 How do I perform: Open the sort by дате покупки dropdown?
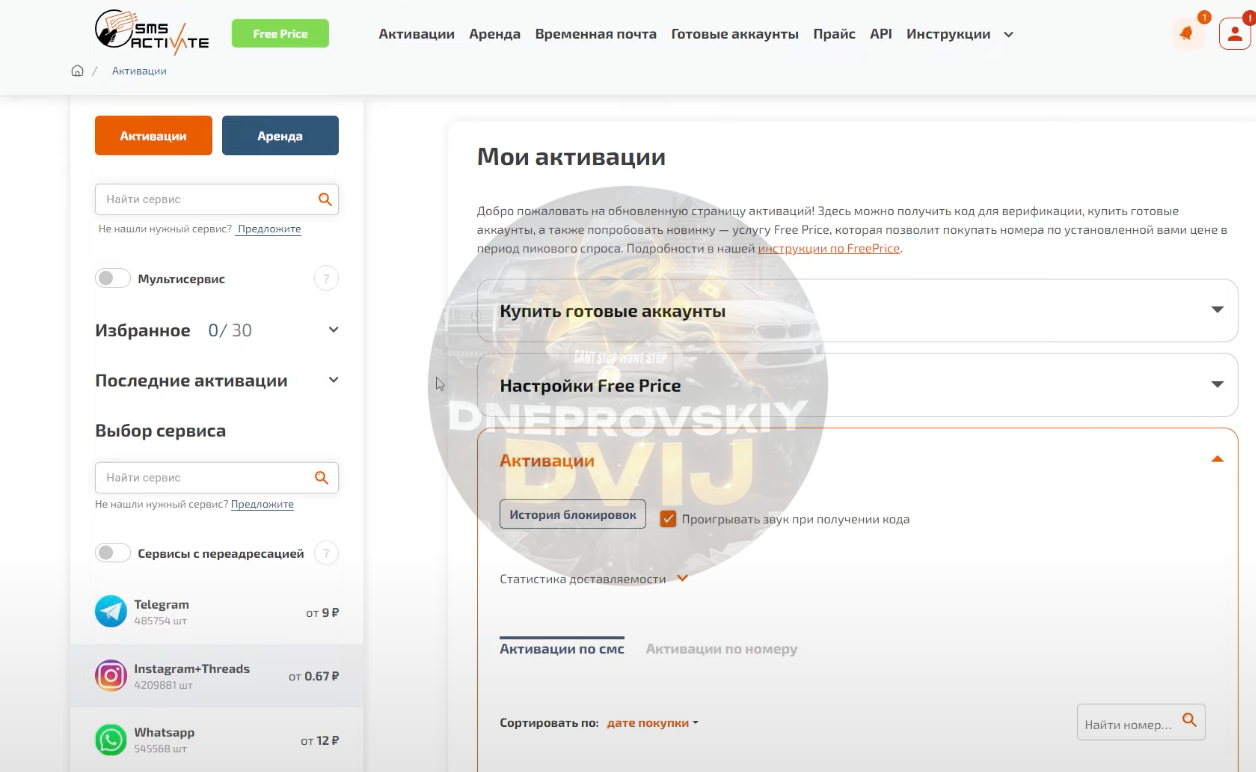pos(652,723)
